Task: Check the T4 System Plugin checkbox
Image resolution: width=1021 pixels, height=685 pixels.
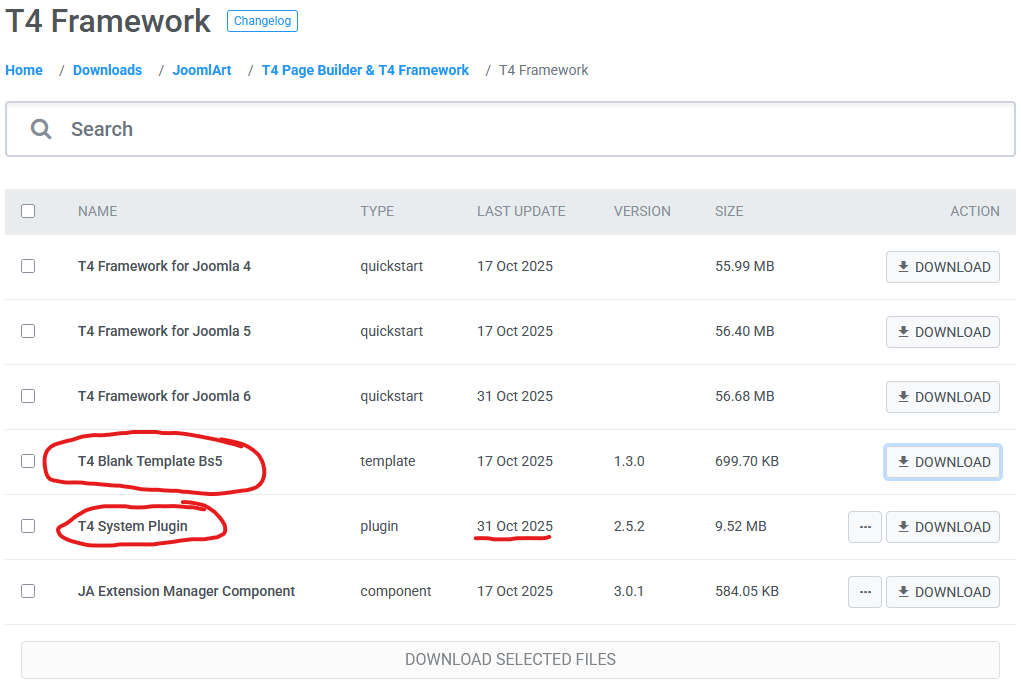Action: point(28,526)
